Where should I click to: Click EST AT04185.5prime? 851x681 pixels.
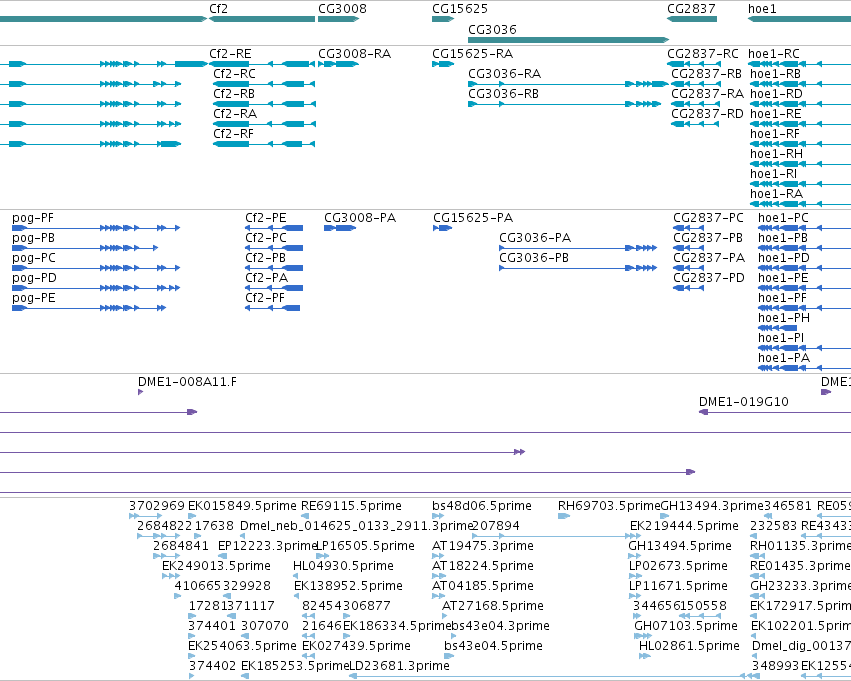point(483,585)
